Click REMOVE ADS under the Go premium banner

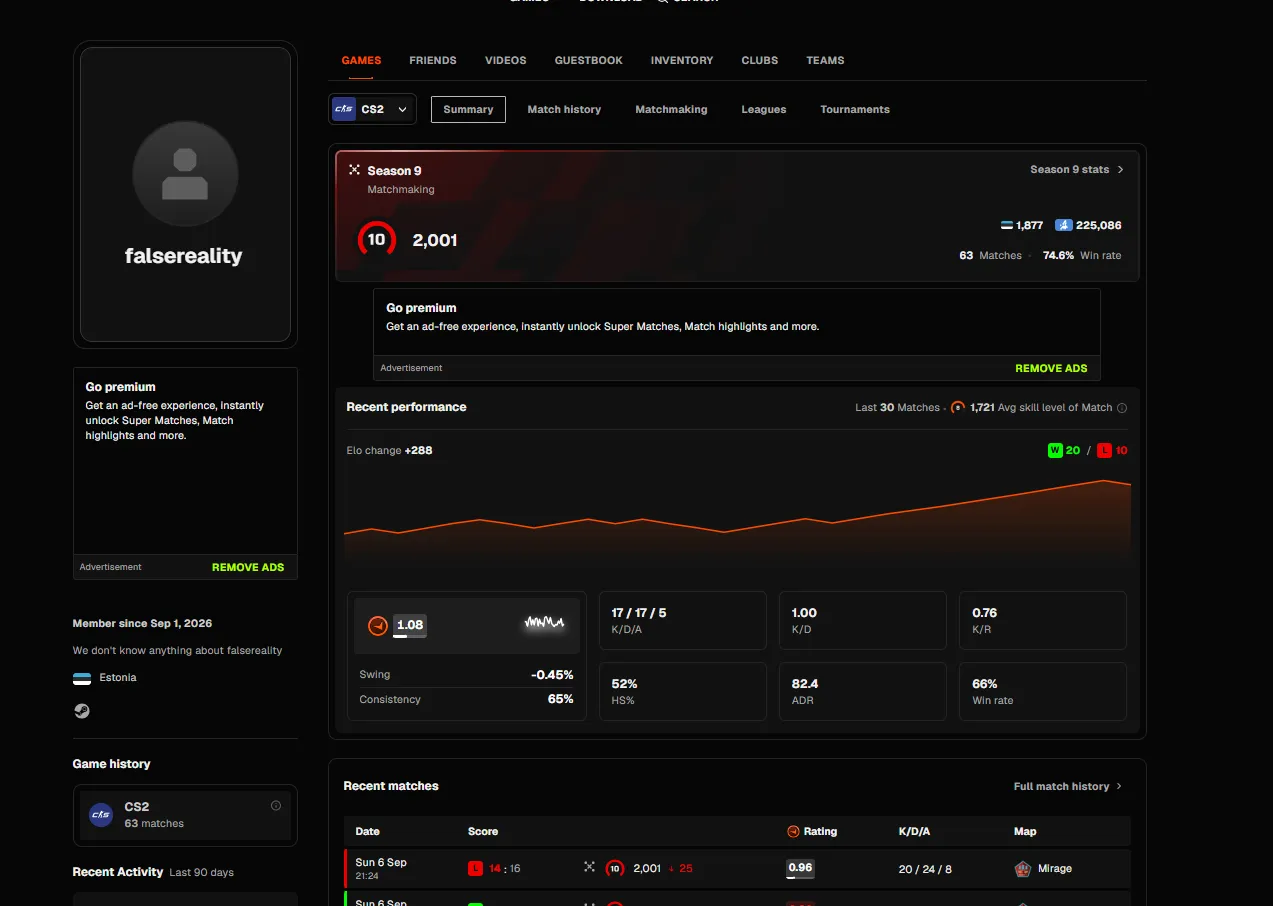1051,368
